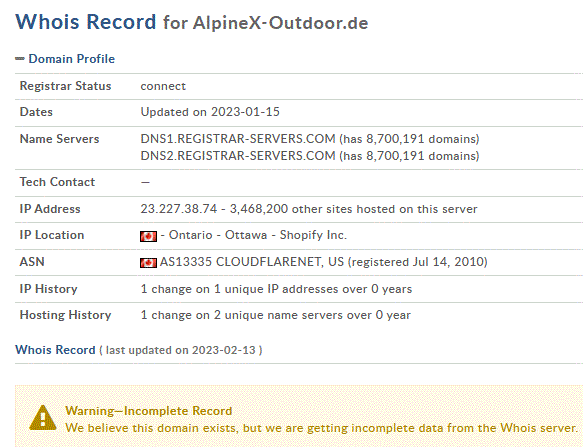
Task: Select the Tech Contact label
Action: coord(57,182)
